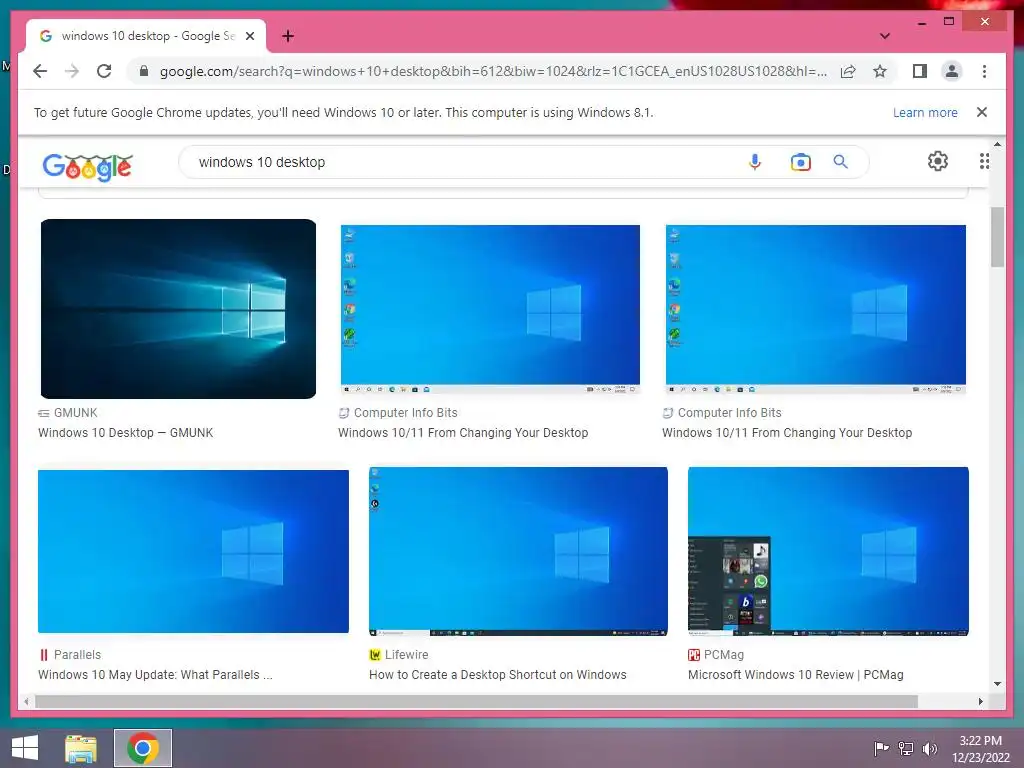Click the forward navigation arrow
Screen dimensions: 1024x768
pos(72,71)
